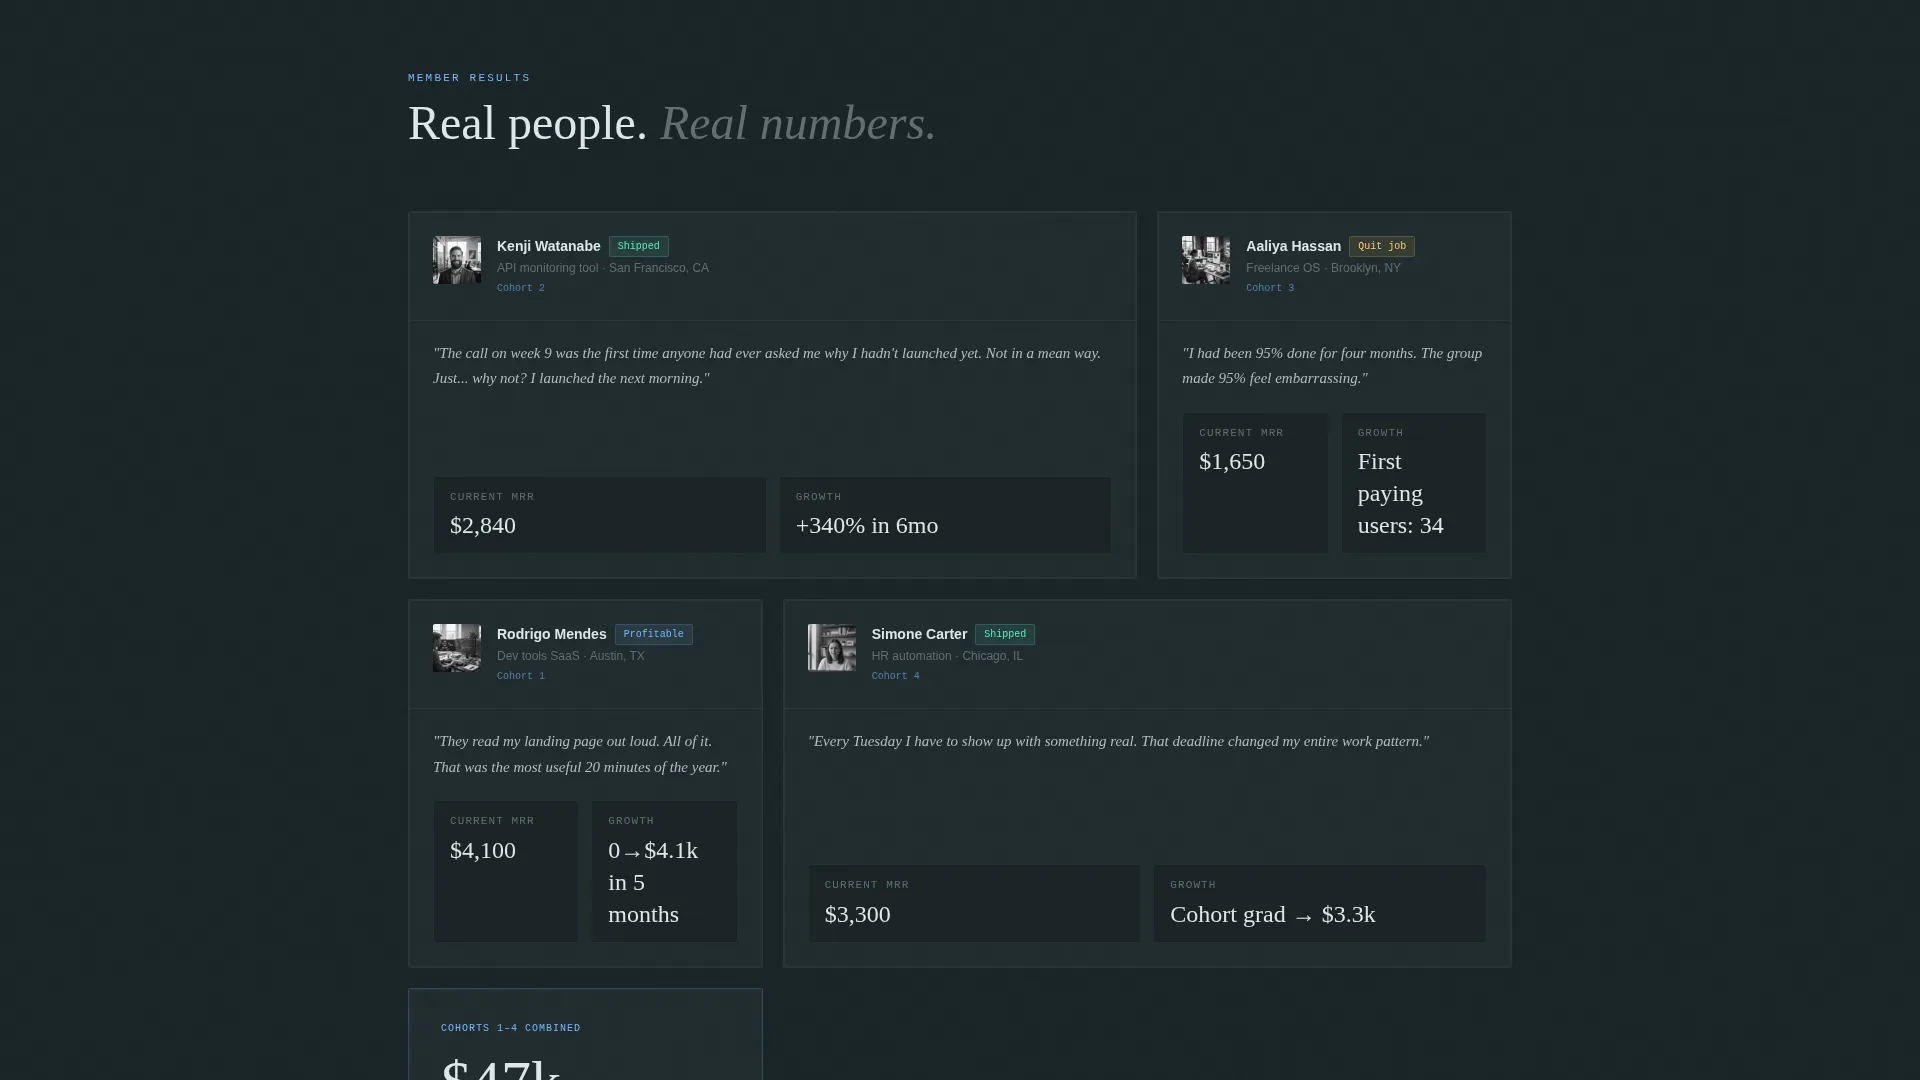Select the name Aaliya Hassan
1920x1080 pixels.
[x=1293, y=246]
